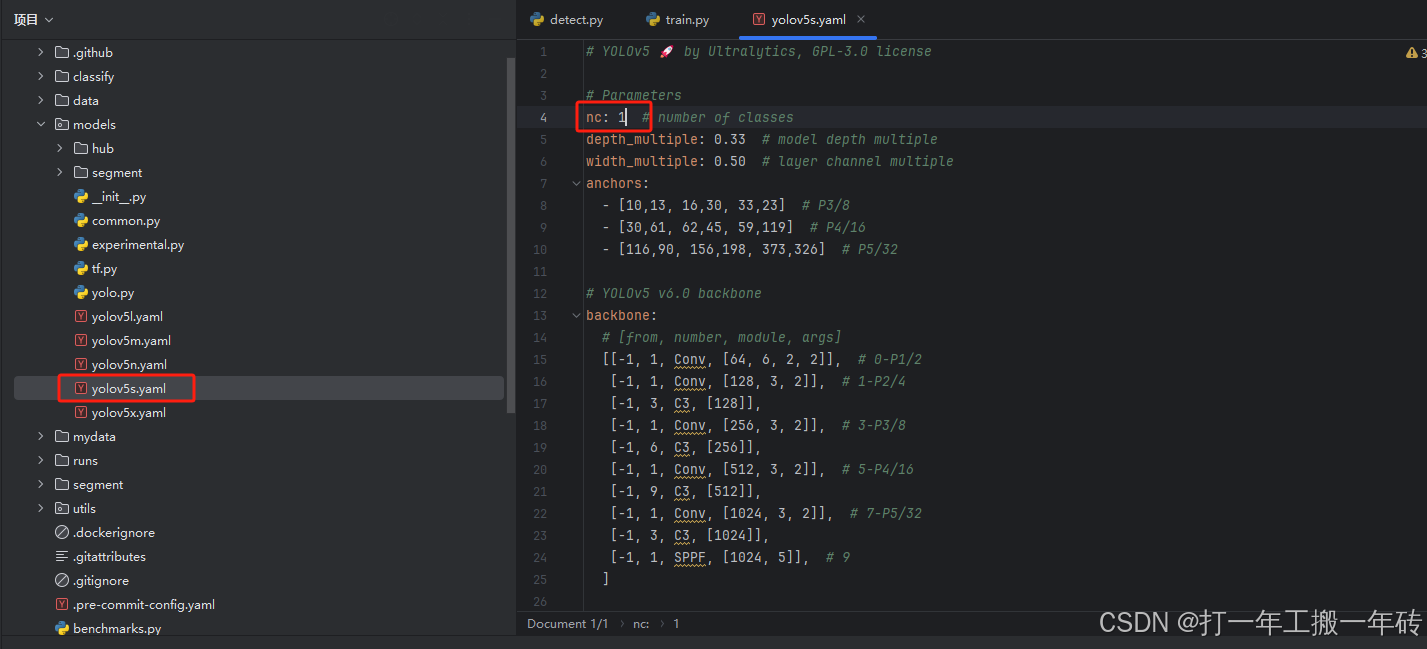Expand the hub folder chevron
The width and height of the screenshot is (1427, 649).
(x=60, y=148)
